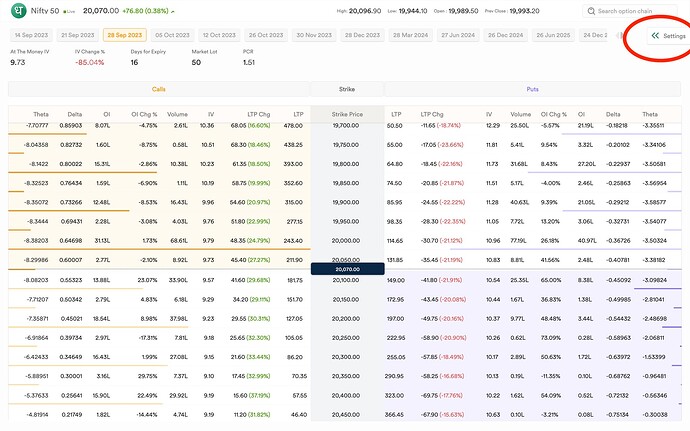The width and height of the screenshot is (690, 431).
Task: Choose the 30 Nov 2023 expiry
Action: pyautogui.click(x=314, y=35)
